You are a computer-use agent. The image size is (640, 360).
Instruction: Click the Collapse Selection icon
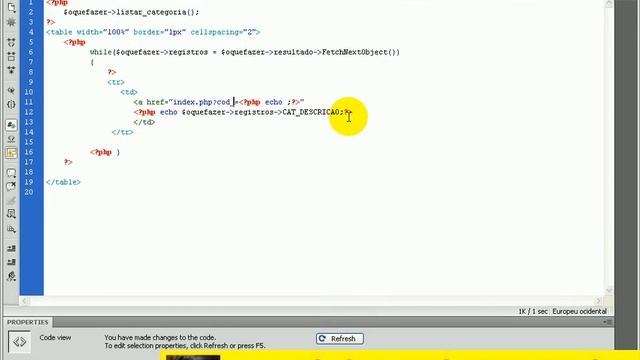tap(11, 56)
